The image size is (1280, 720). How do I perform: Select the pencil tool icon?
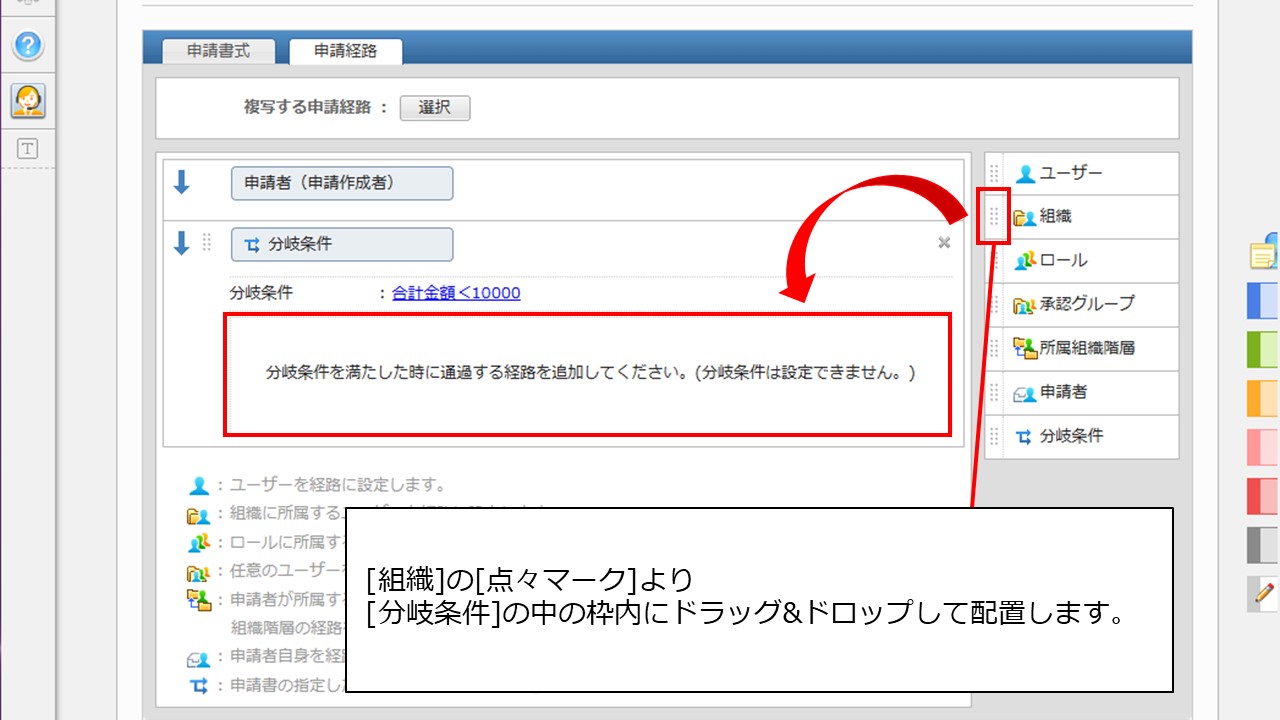tap(1264, 594)
